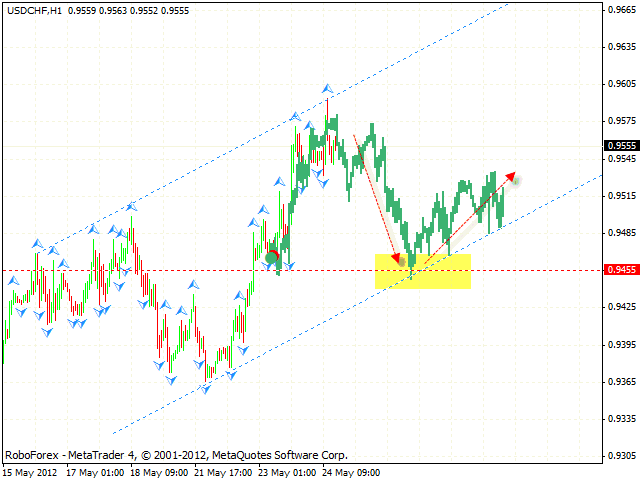Viewport: 640px width, 480px height.
Task: Click the 0.9605 price axis label
Action: click(621, 84)
